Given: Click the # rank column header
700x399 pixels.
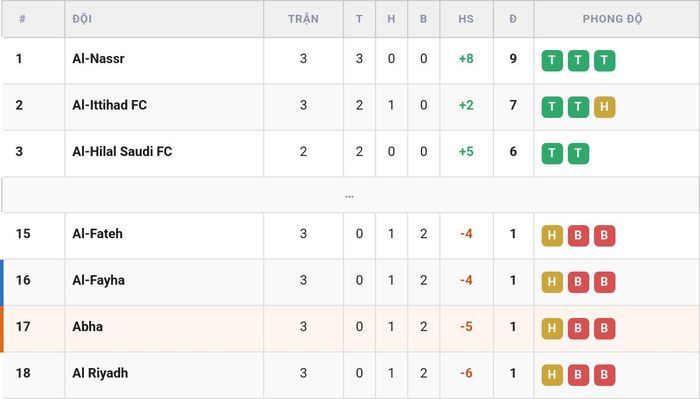Looking at the screenshot, I should coord(22,19).
